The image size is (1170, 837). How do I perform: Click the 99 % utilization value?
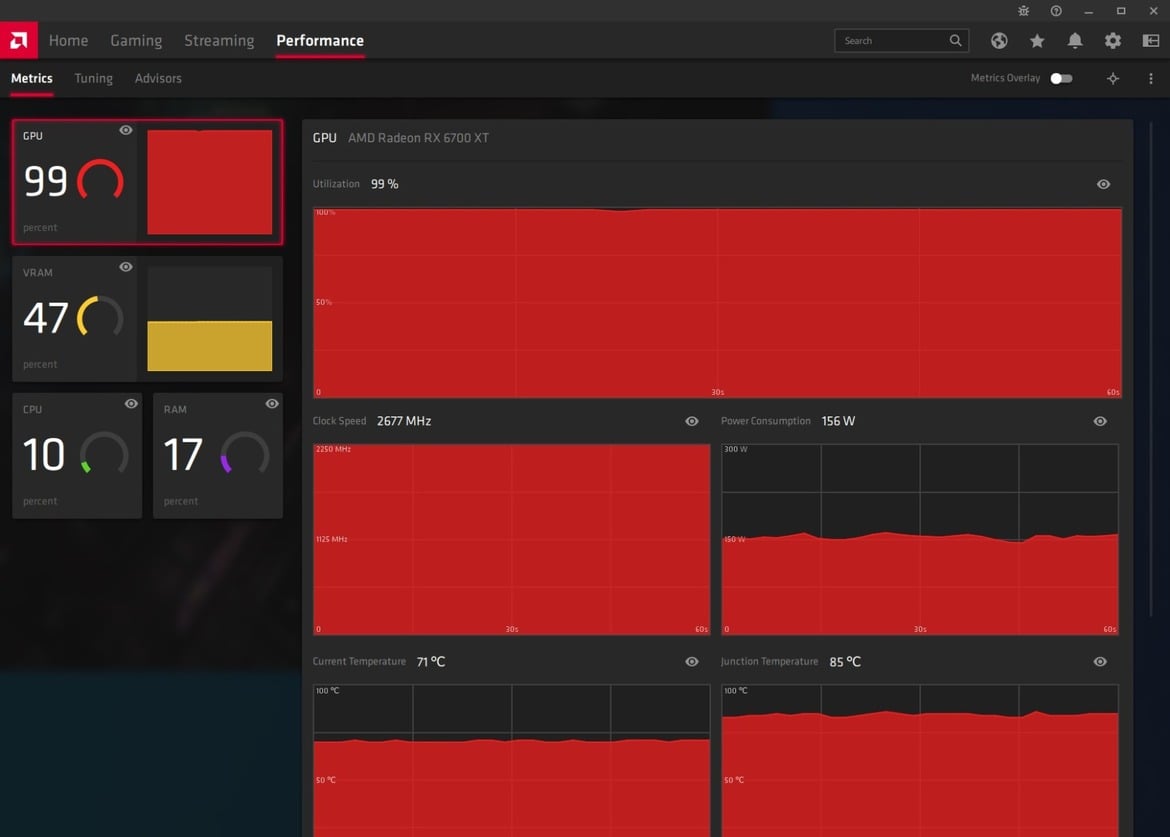coord(384,184)
